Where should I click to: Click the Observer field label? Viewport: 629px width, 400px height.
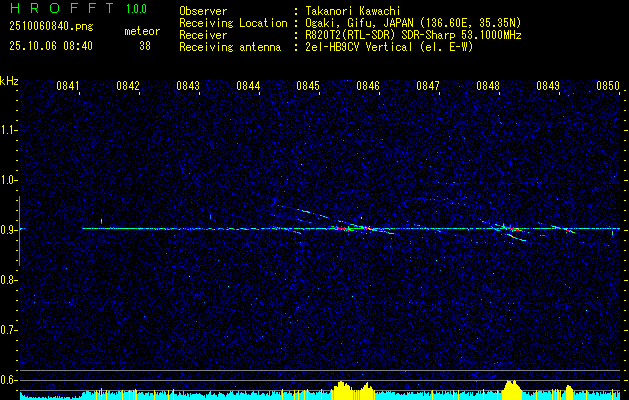click(203, 11)
